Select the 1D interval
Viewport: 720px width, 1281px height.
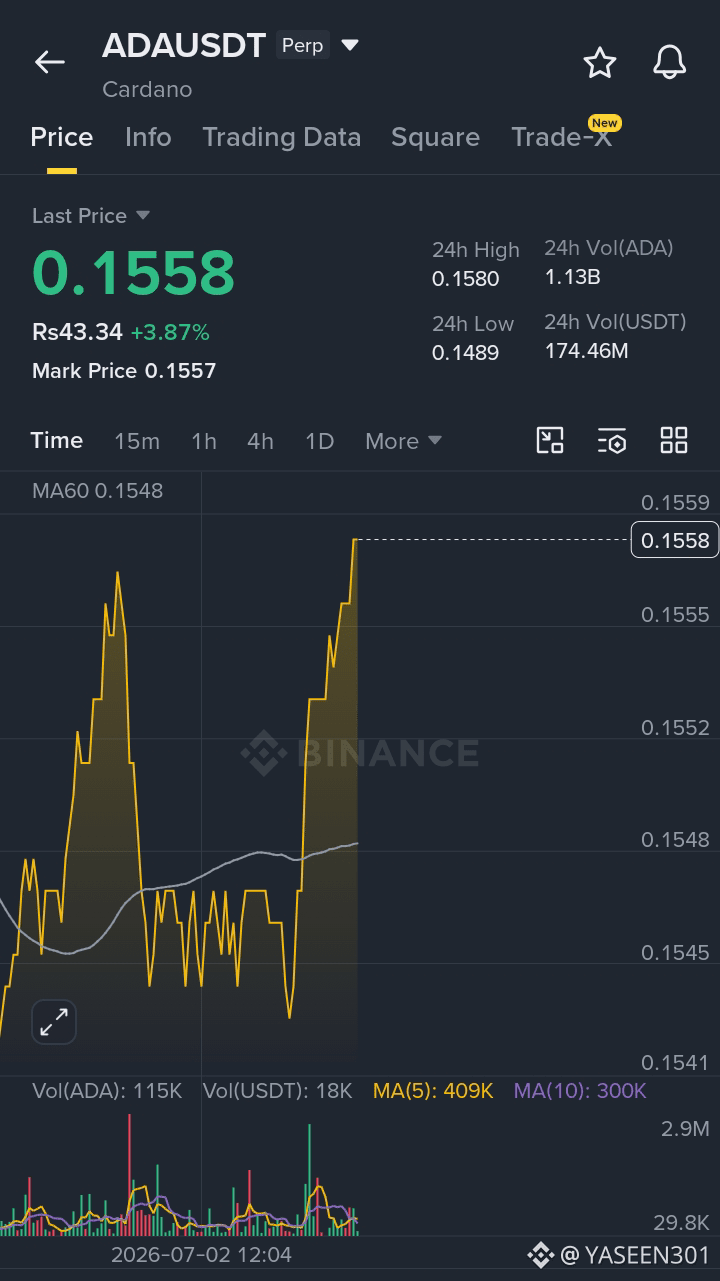click(x=320, y=441)
